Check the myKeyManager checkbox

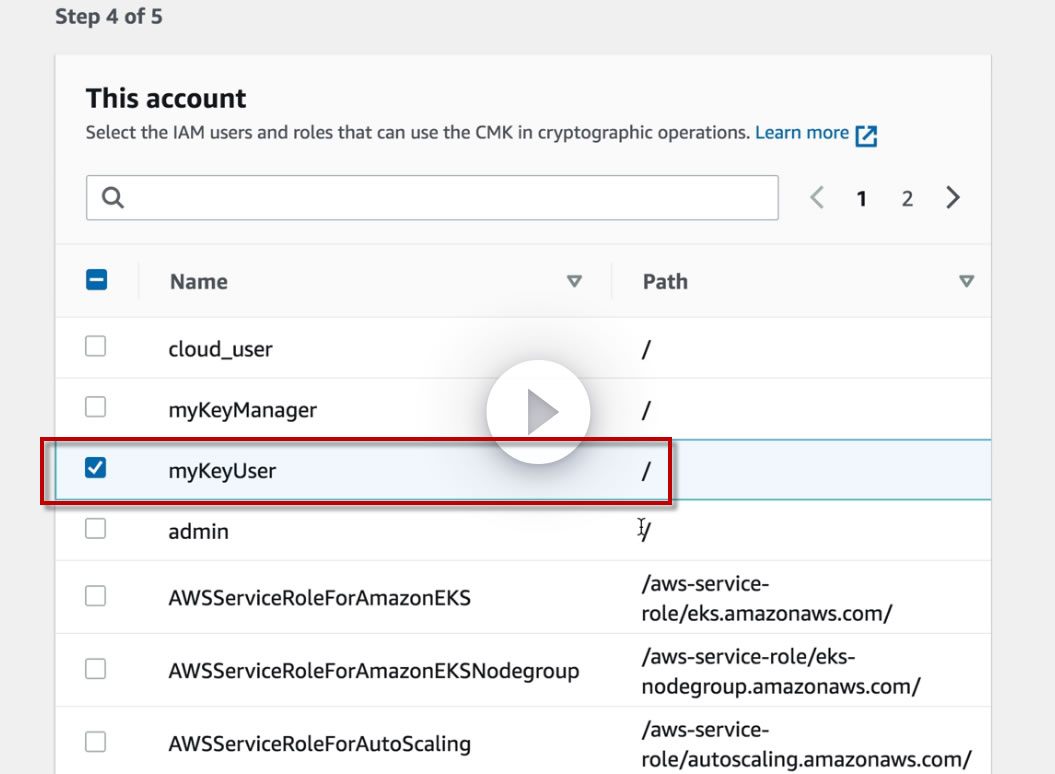(95, 407)
